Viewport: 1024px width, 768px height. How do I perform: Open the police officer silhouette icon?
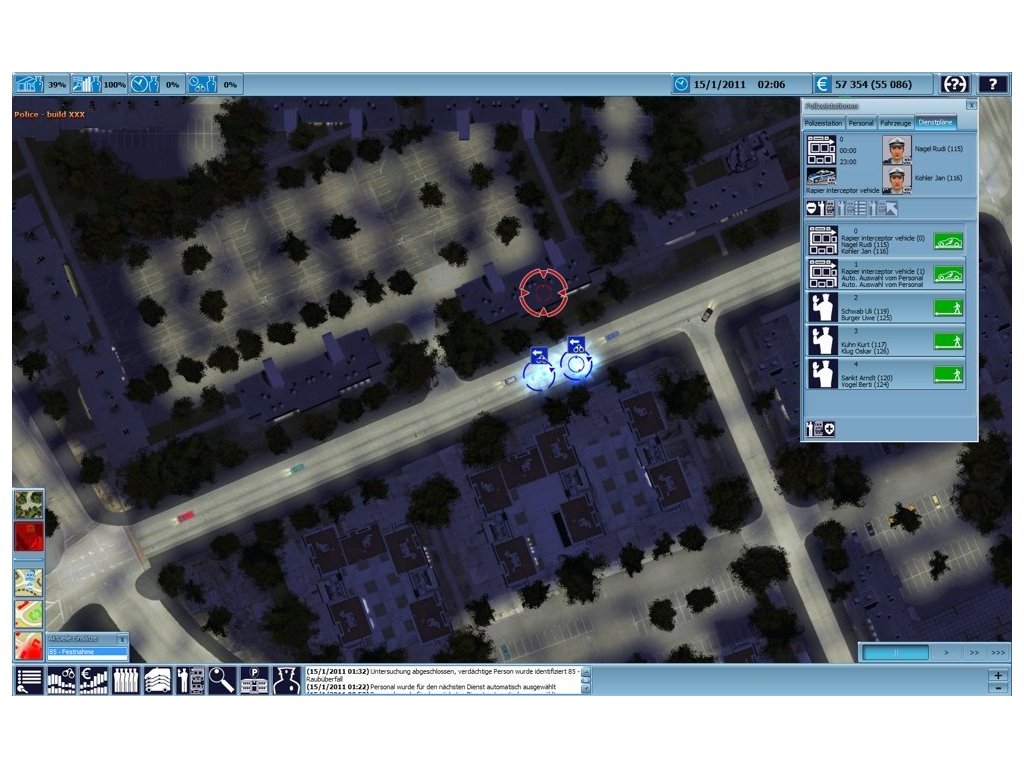pyautogui.click(x=287, y=680)
